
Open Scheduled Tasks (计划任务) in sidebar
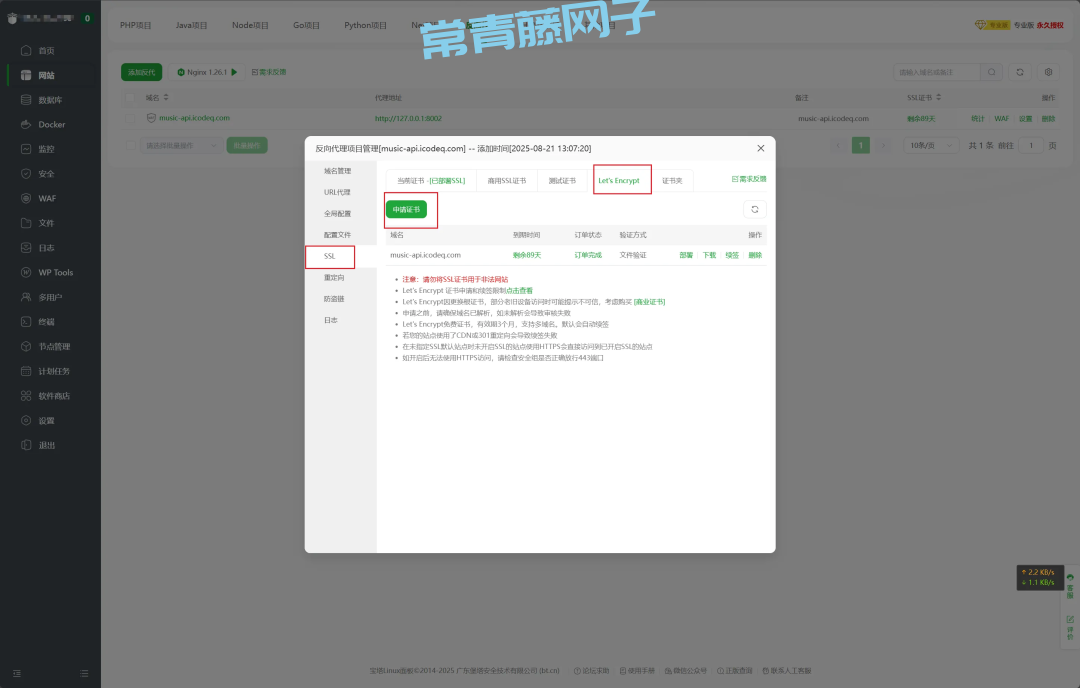pos(54,371)
